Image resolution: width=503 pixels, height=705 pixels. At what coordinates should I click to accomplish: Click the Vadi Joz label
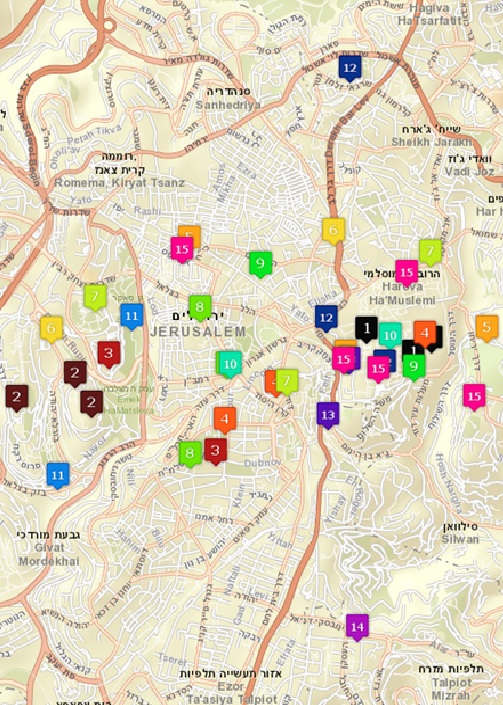pyautogui.click(x=469, y=171)
